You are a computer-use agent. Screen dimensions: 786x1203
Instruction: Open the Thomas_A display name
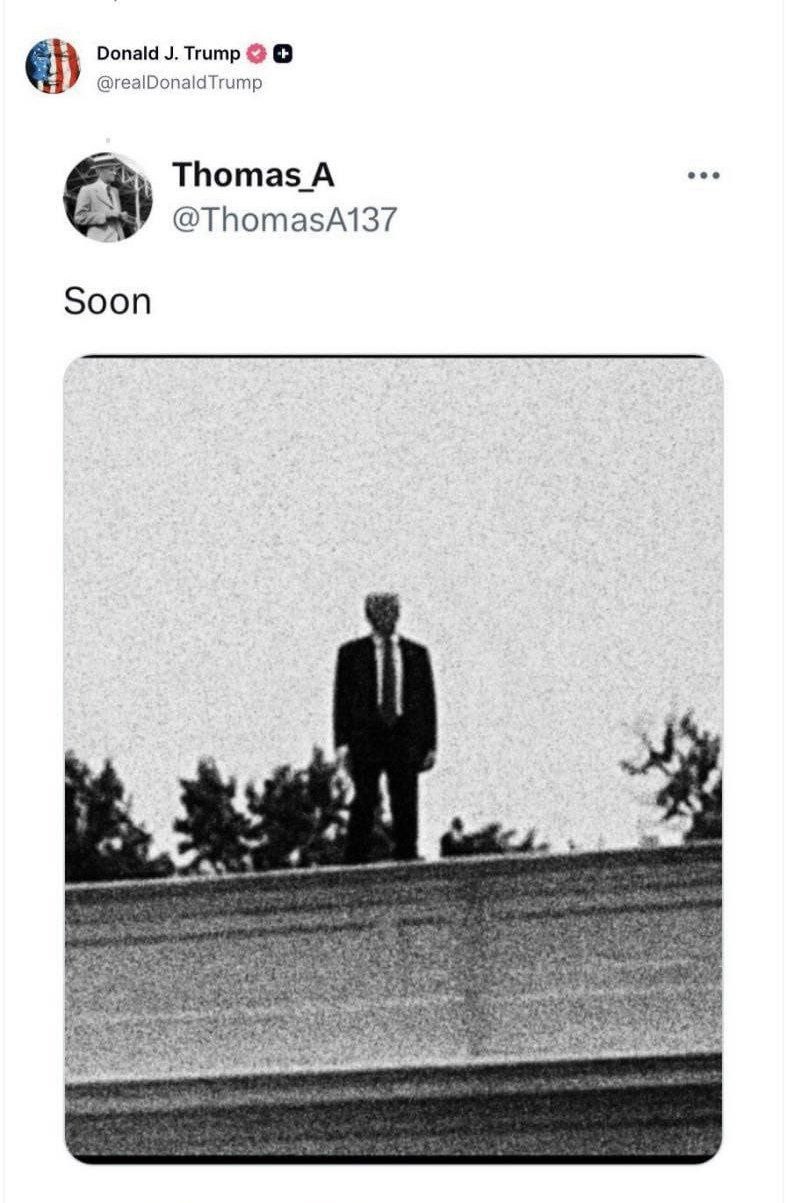click(253, 175)
